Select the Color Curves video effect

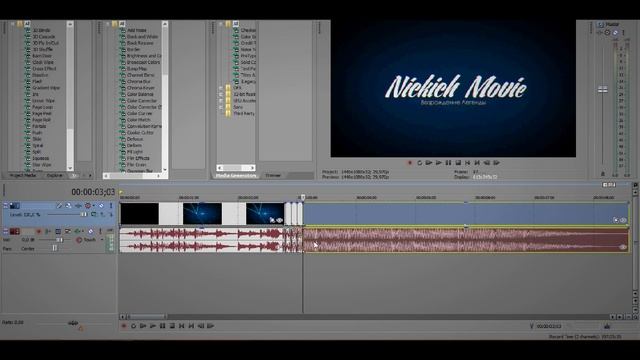click(x=139, y=113)
